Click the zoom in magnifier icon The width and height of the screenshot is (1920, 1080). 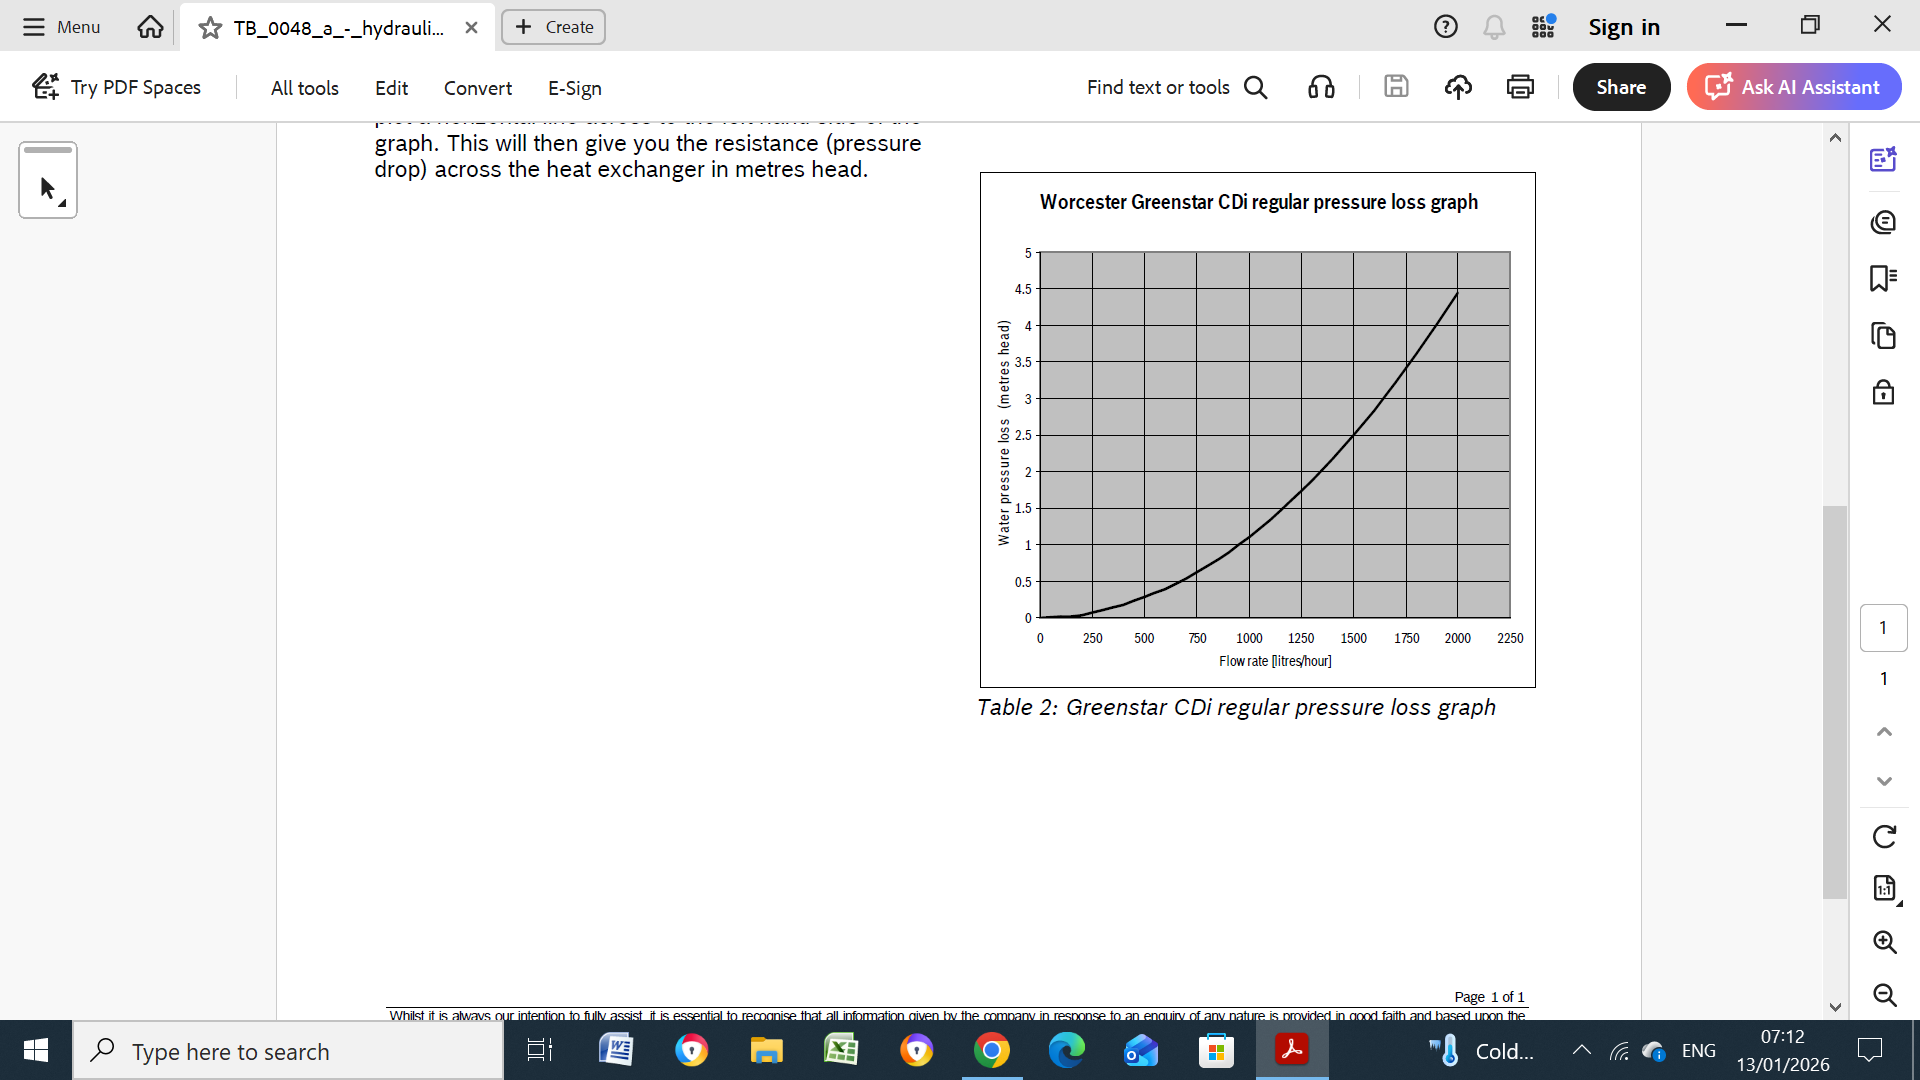point(1884,942)
